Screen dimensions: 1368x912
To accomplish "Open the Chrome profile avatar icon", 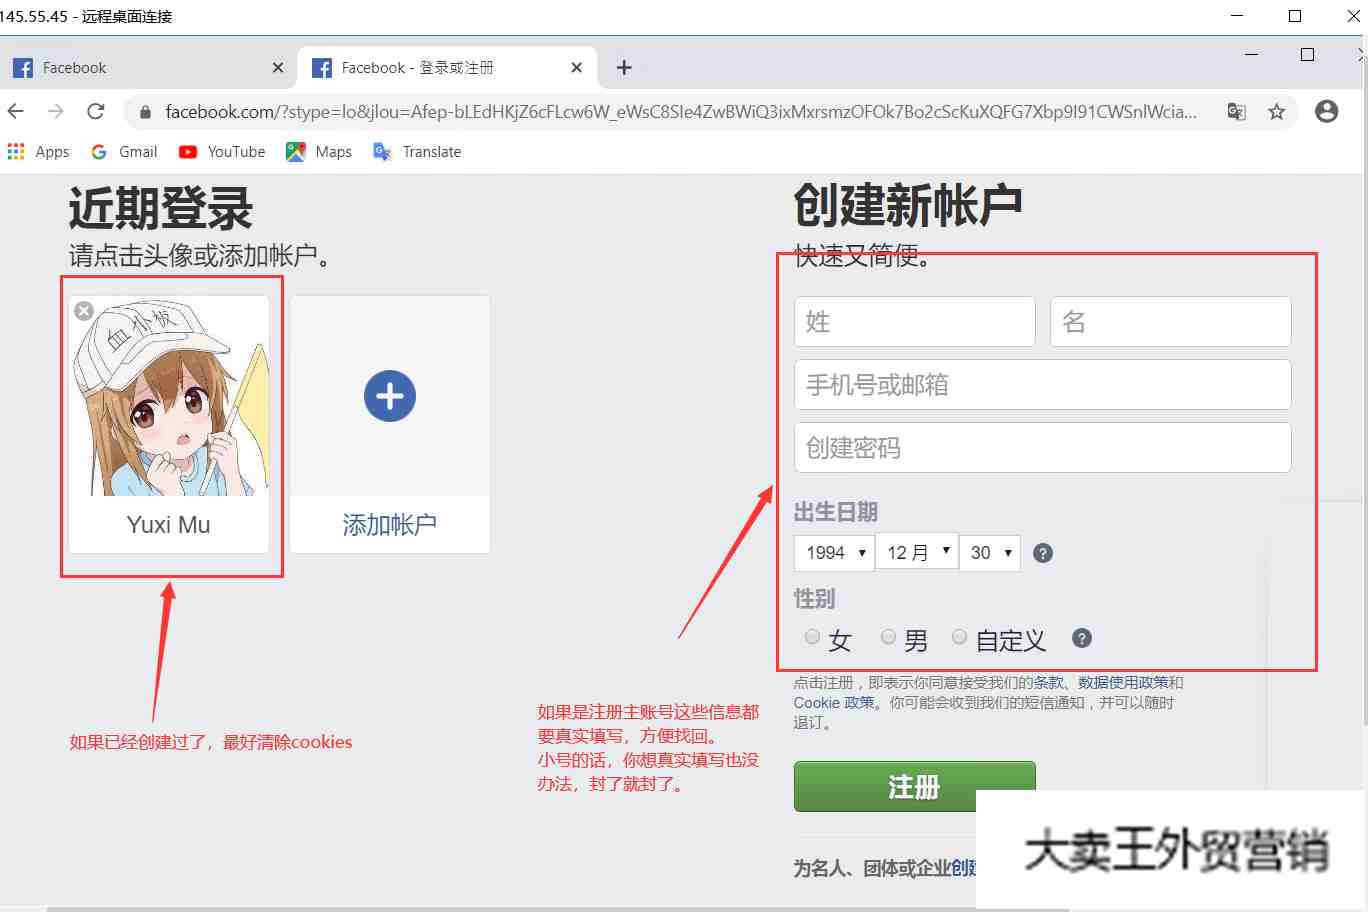I will click(1327, 111).
